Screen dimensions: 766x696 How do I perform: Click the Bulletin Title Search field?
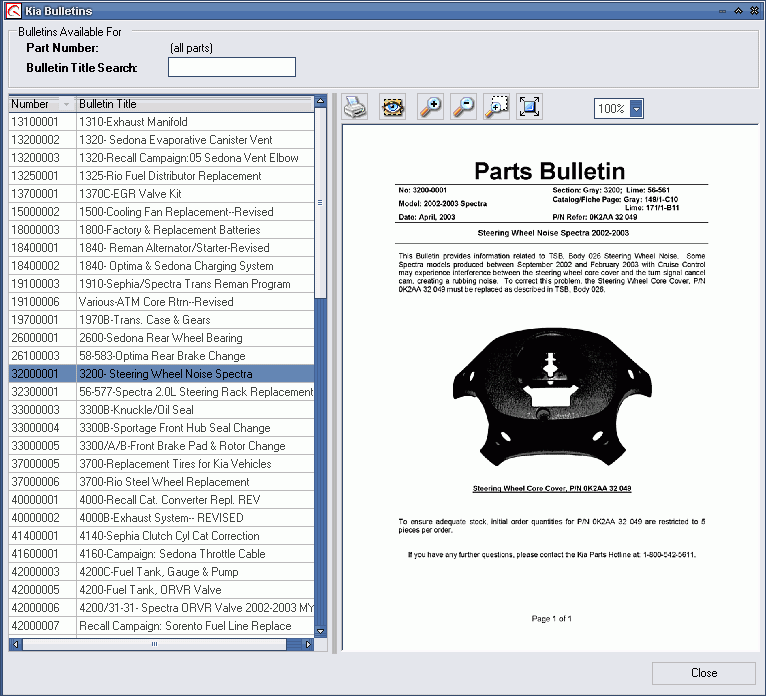(x=232, y=67)
